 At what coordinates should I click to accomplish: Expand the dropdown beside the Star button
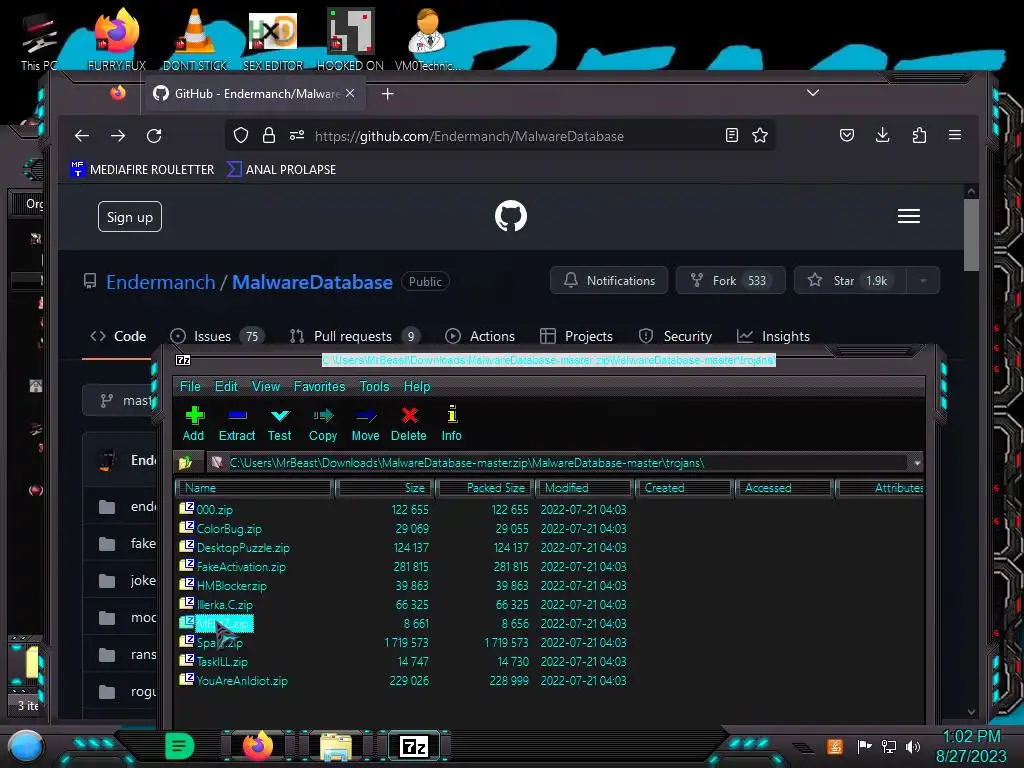923,281
